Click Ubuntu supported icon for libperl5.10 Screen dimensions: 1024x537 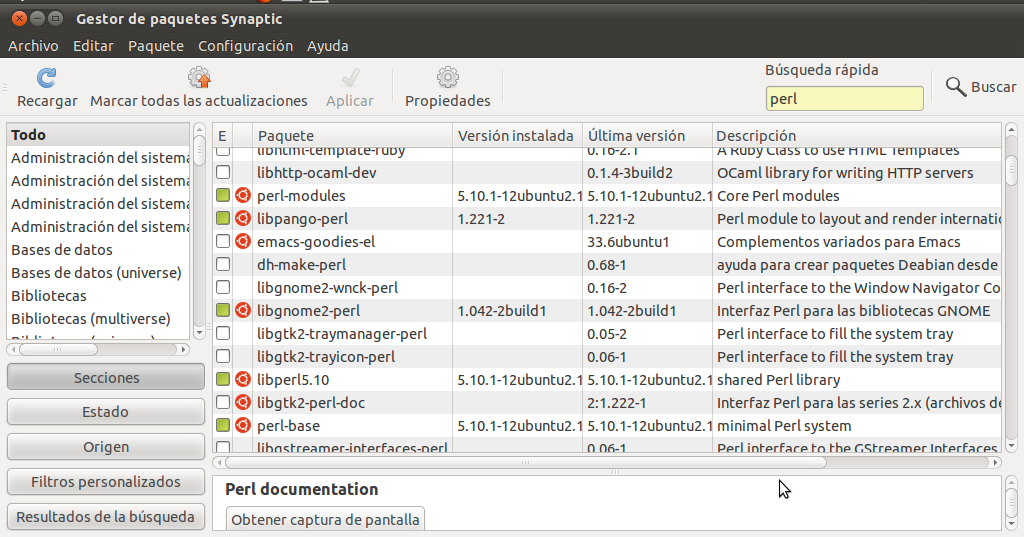click(x=243, y=379)
